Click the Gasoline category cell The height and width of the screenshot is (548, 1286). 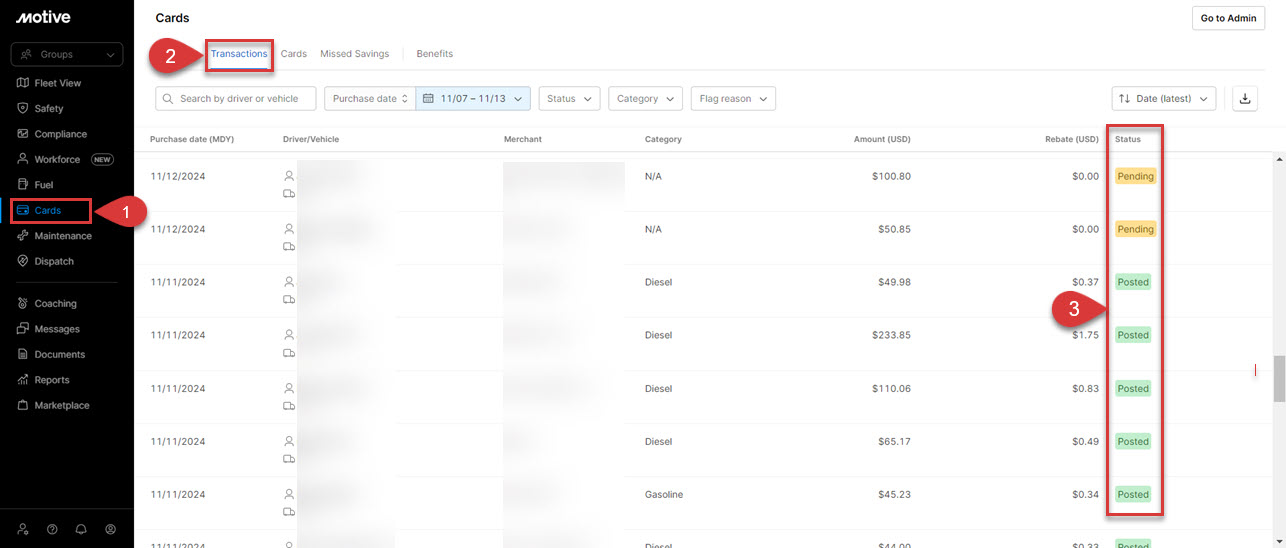coord(664,494)
